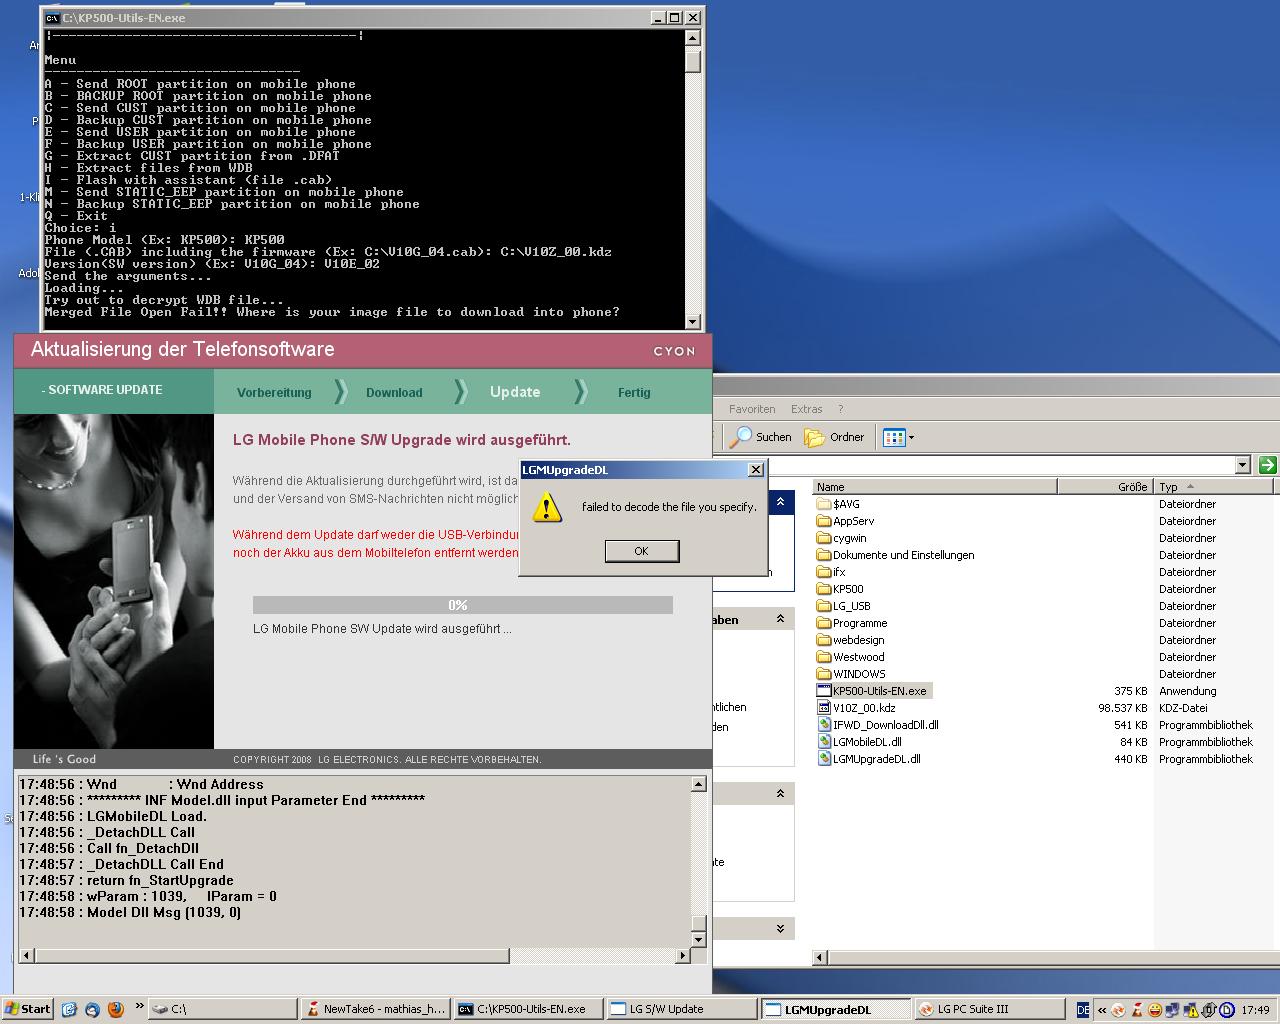
Task: Open the Extras menu in Explorer
Action: point(806,409)
